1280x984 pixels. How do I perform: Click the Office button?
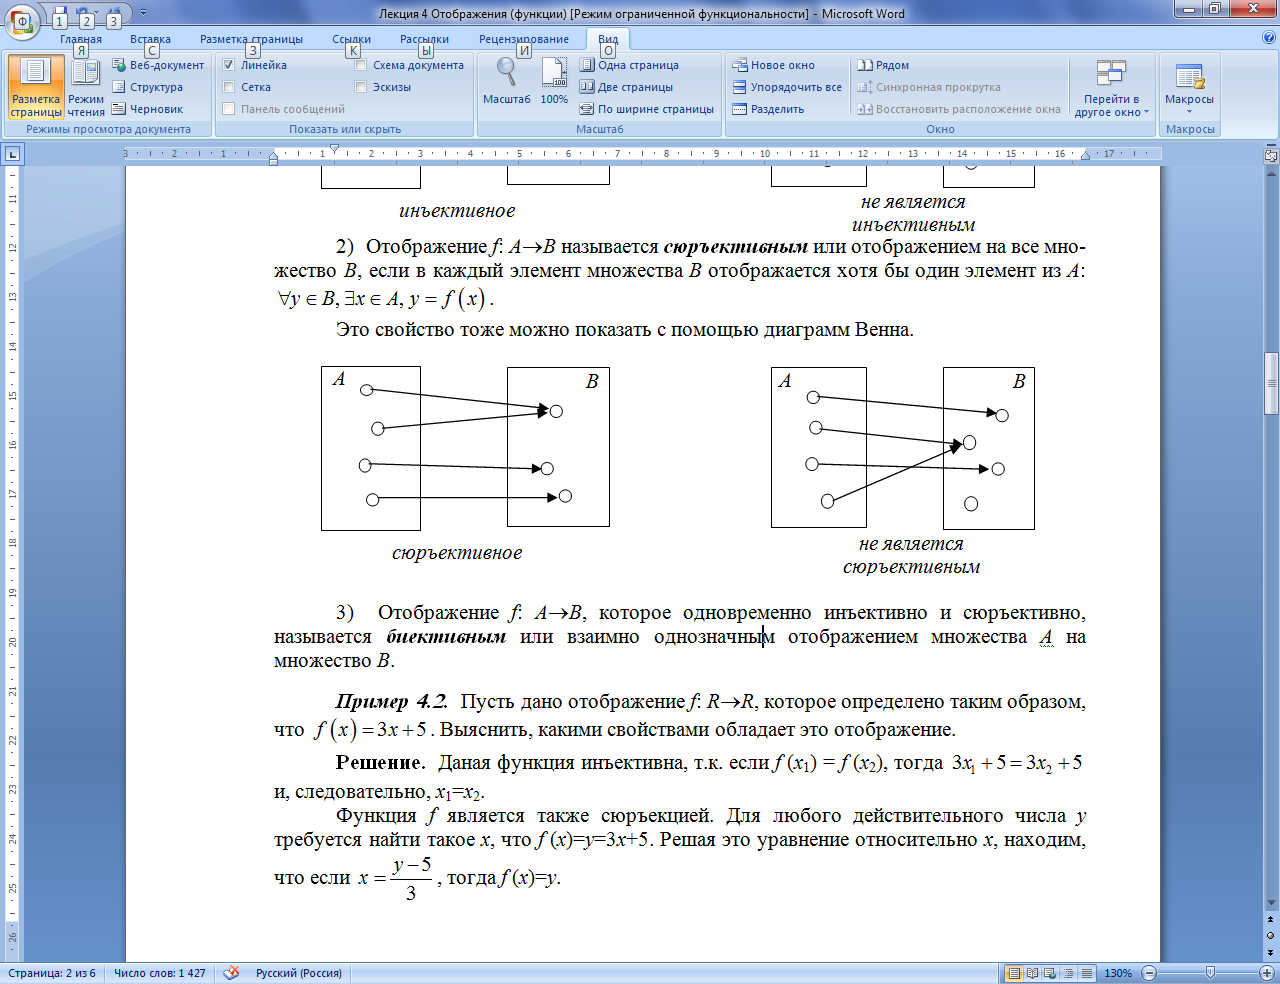tap(22, 19)
